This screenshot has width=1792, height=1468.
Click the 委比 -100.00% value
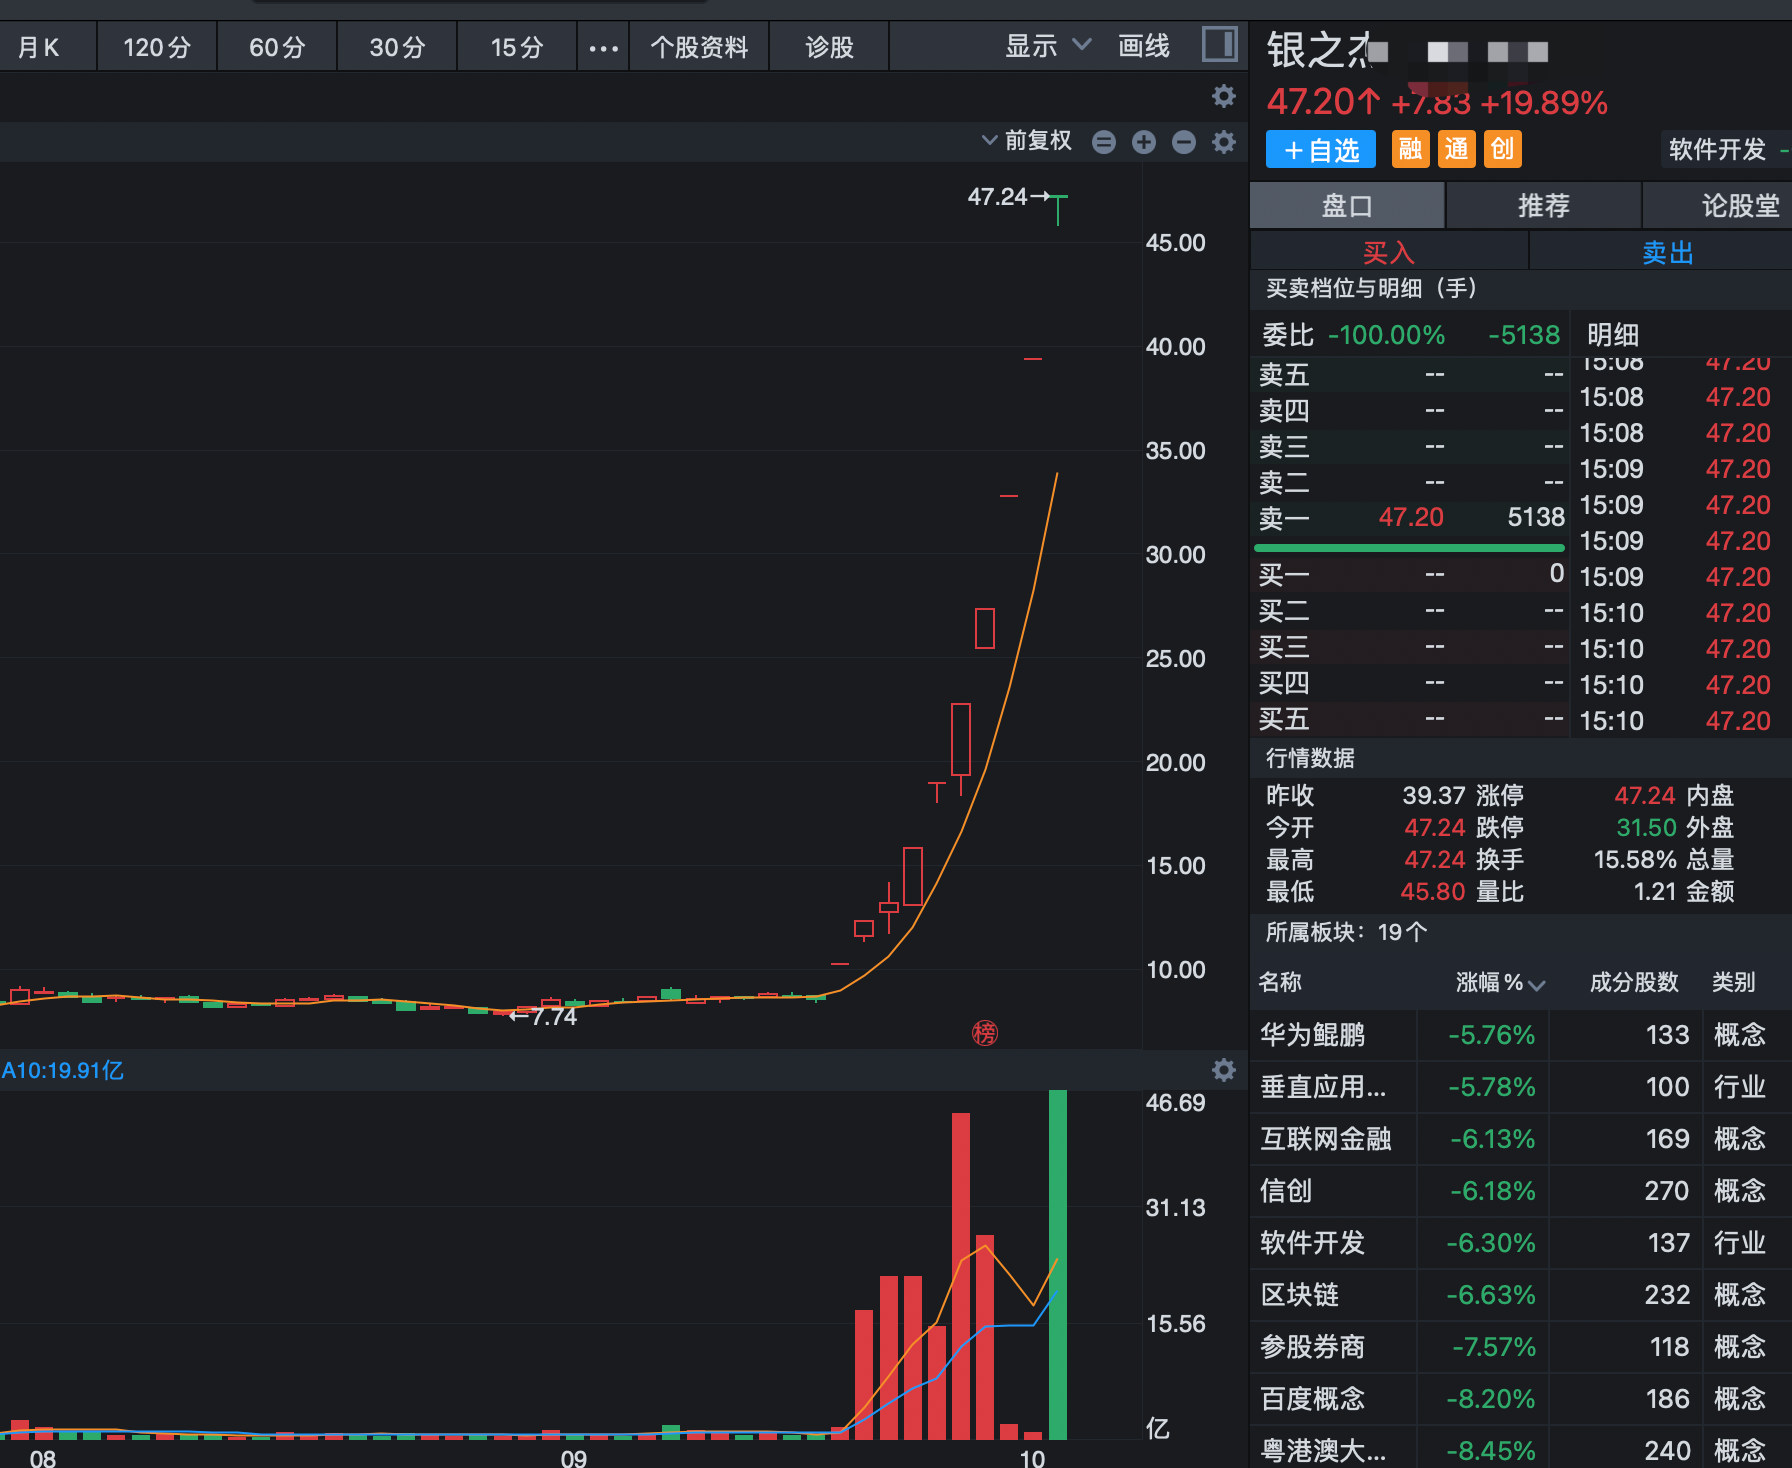tap(1386, 335)
